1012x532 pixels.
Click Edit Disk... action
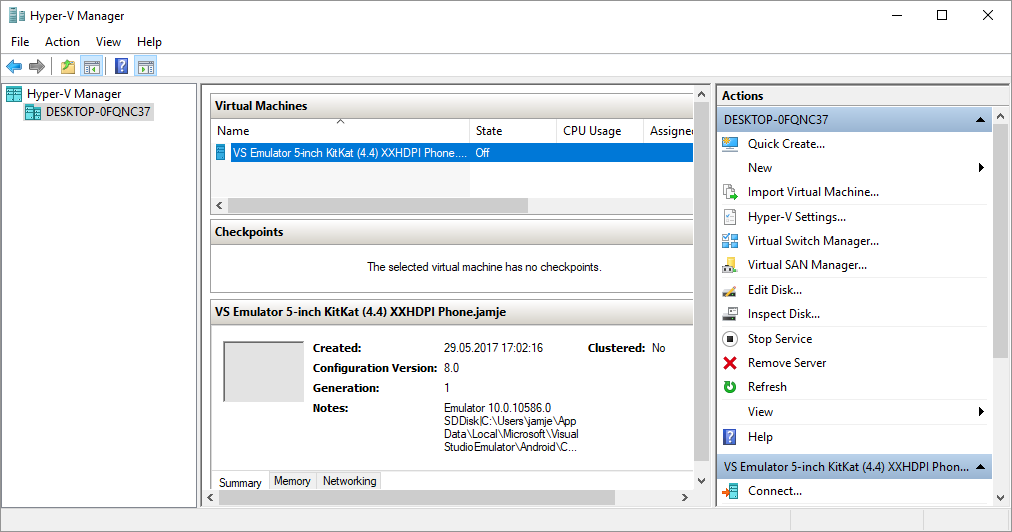pos(774,291)
